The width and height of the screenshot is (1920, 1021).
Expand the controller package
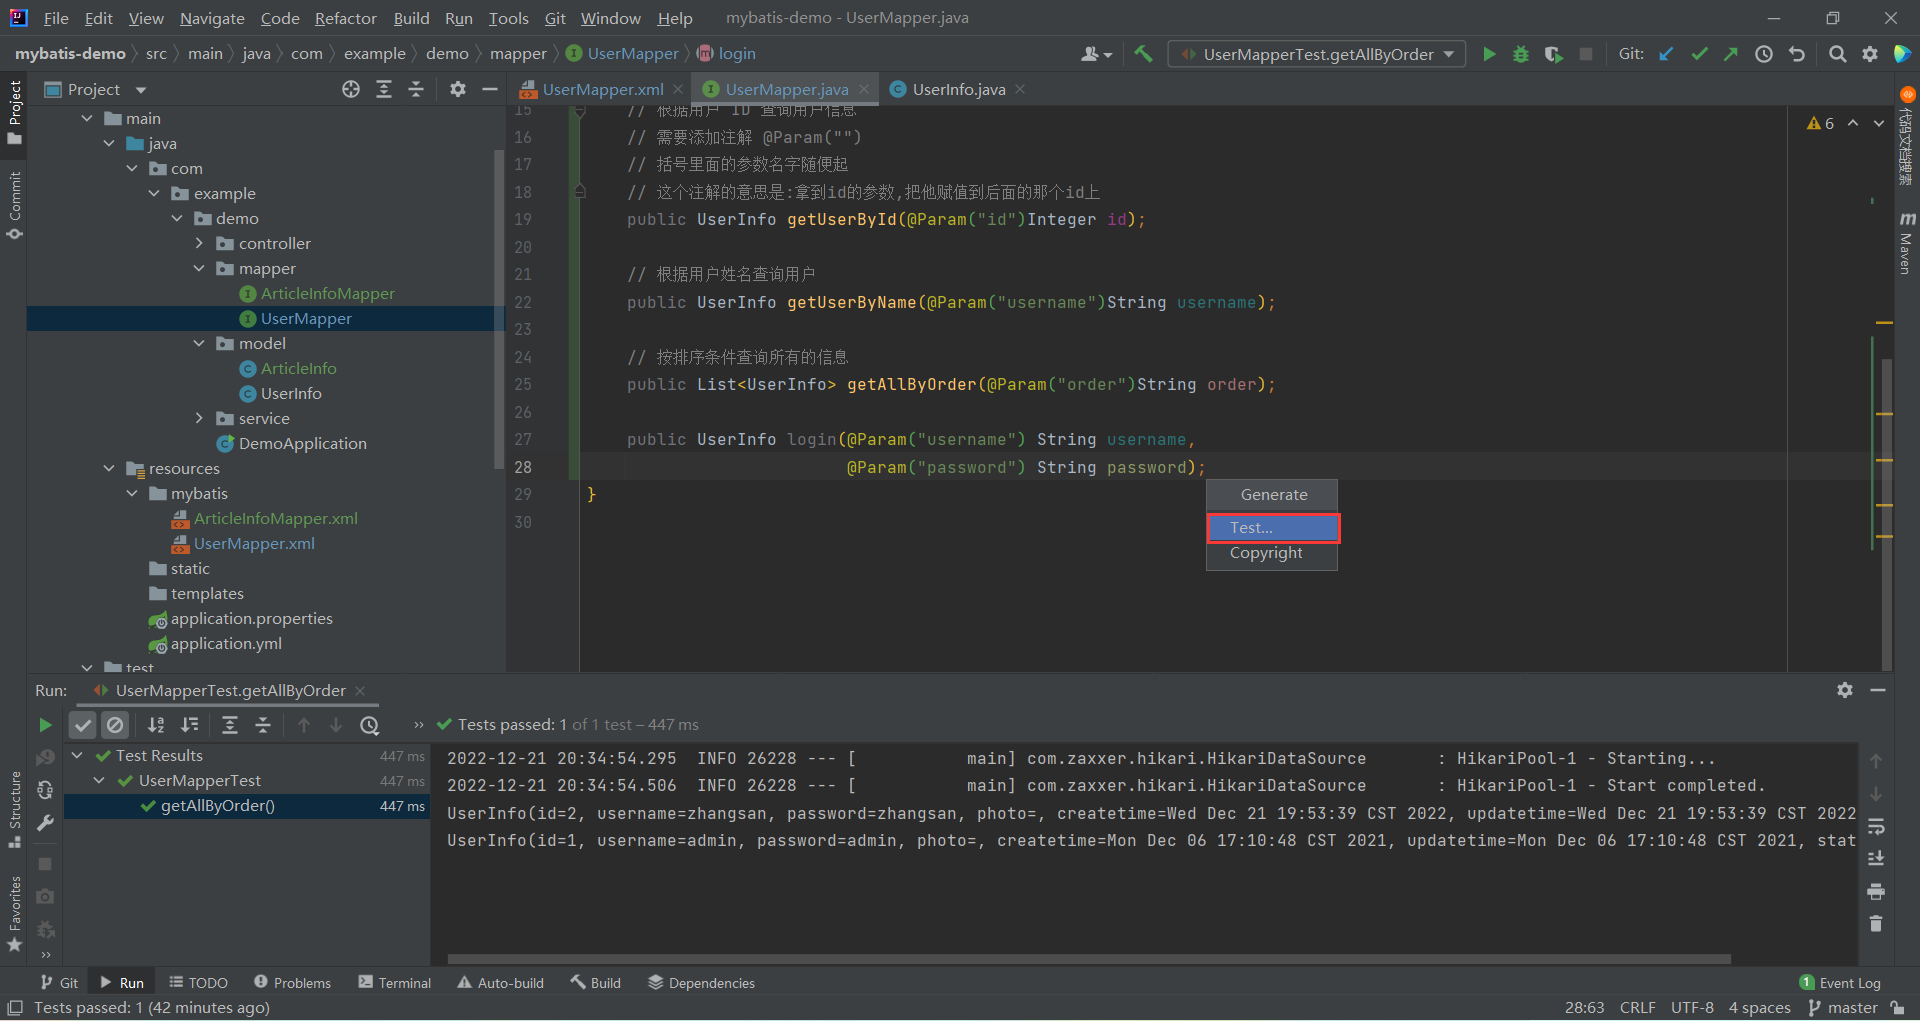click(x=199, y=243)
